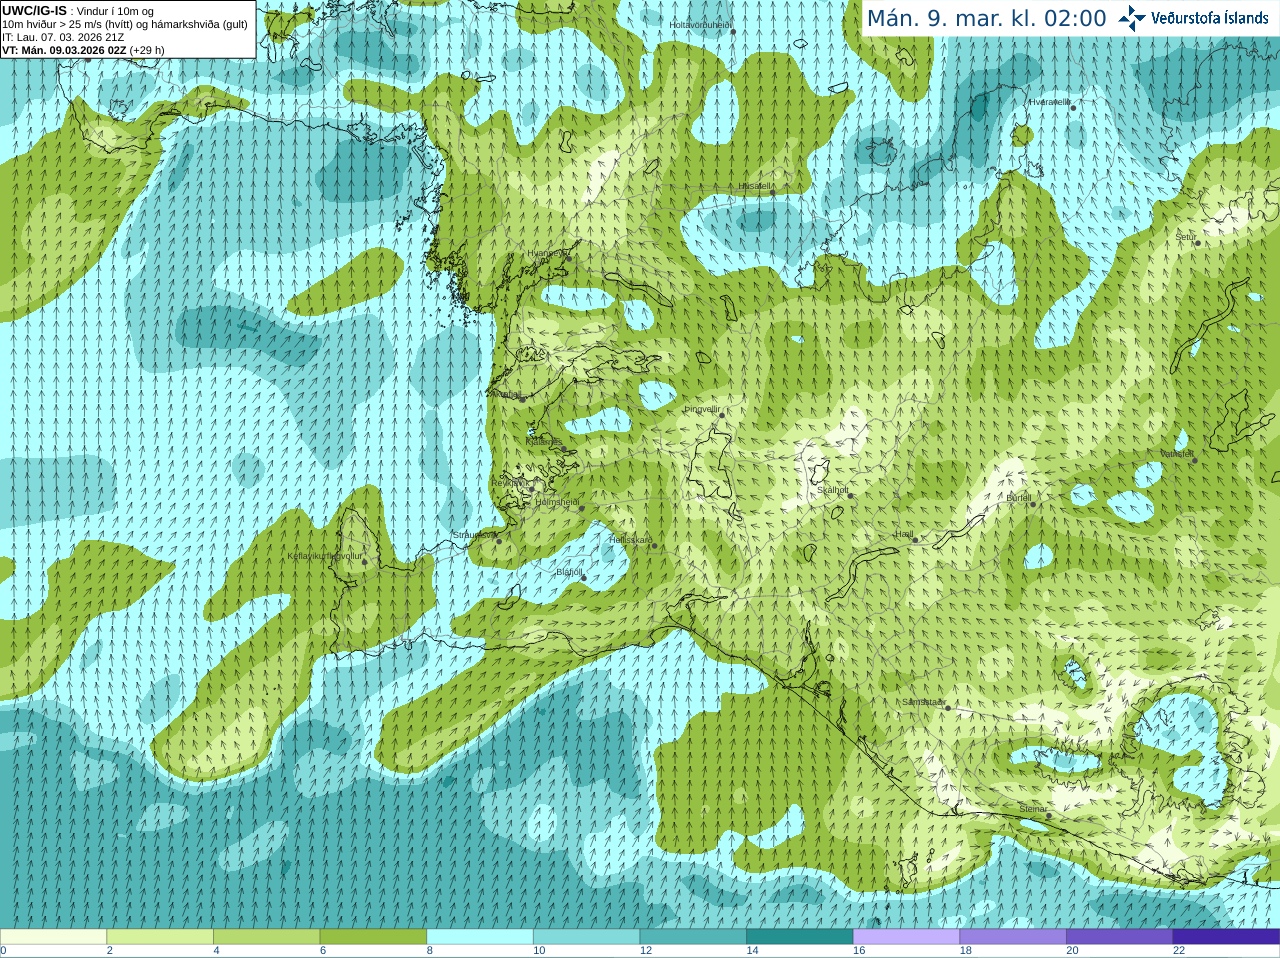Click the Veðurstofa Íslands logo icon
The height and width of the screenshot is (958, 1280).
1132,18
